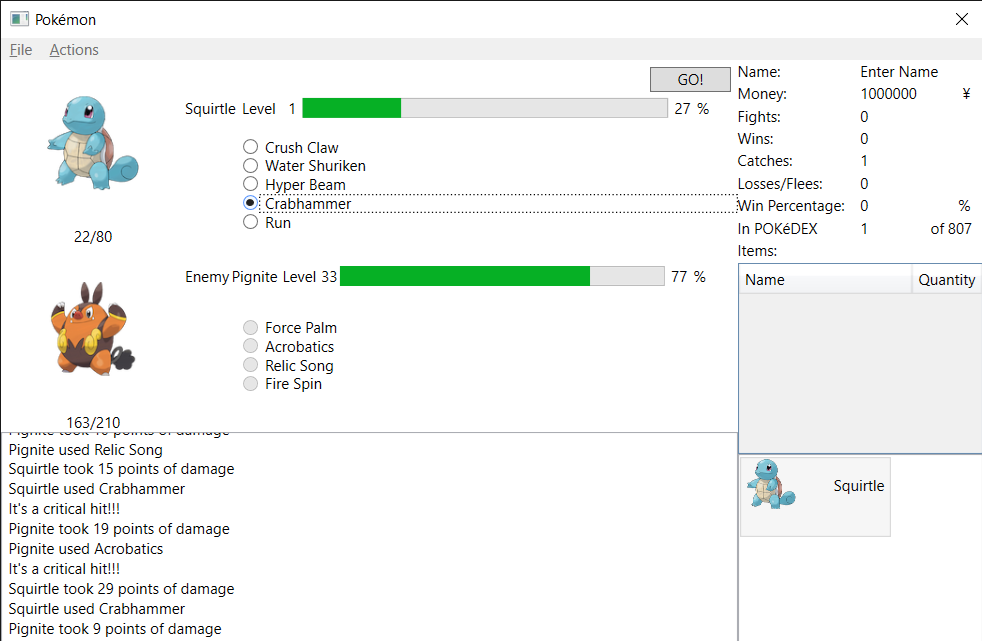This screenshot has width=982, height=641.
Task: Click the 163/210 HP text under Pignite
Action: coord(93,423)
